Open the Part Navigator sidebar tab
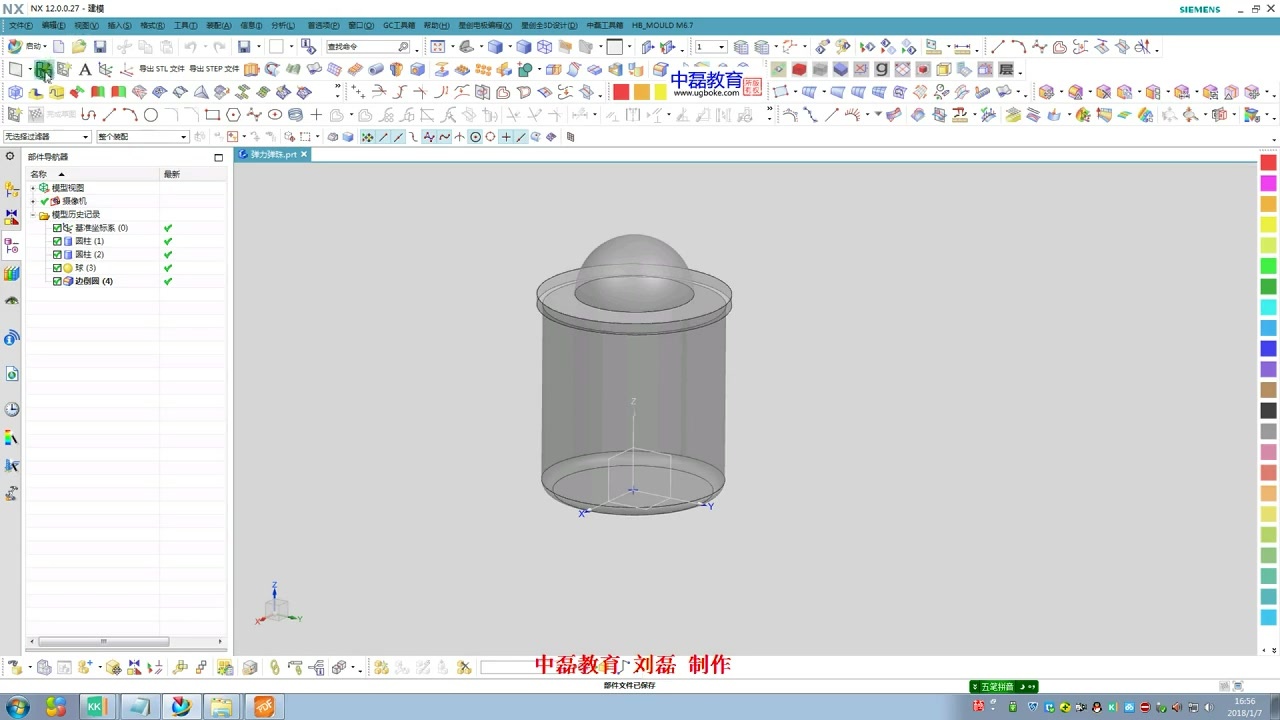This screenshot has width=1280, height=720. pyautogui.click(x=11, y=245)
